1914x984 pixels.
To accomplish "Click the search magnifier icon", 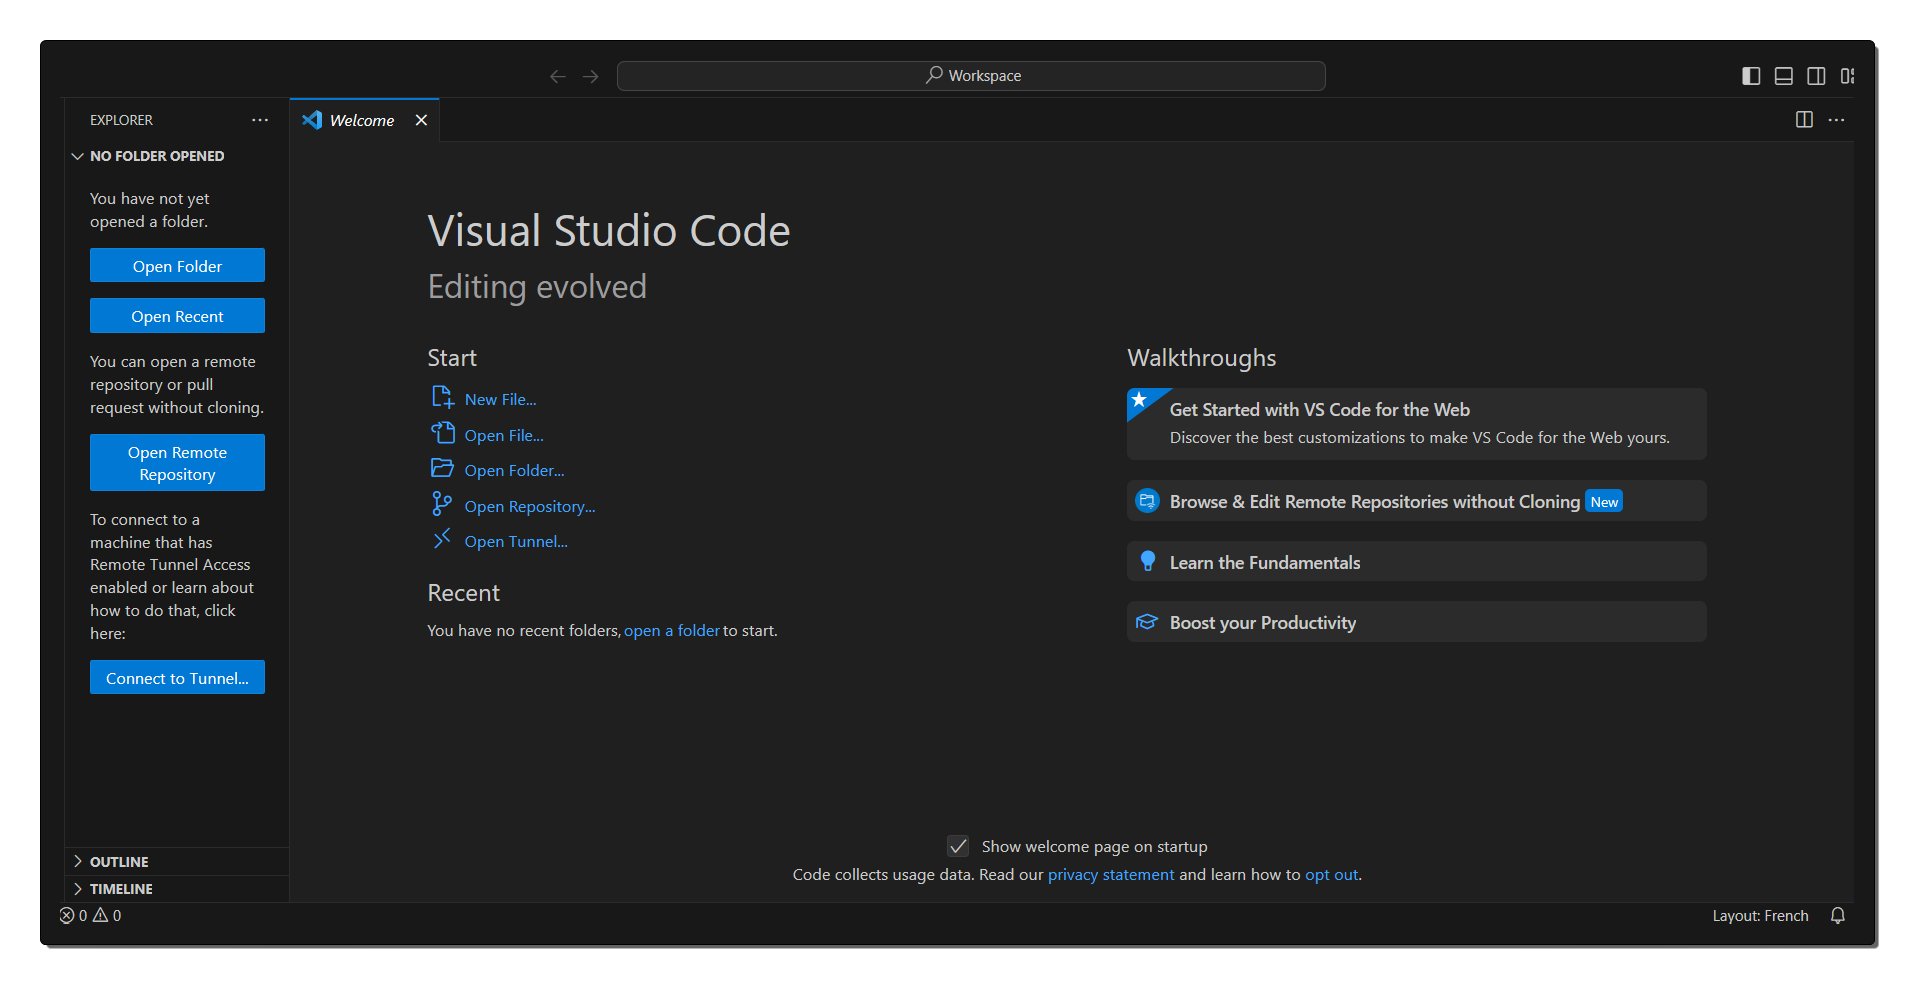I will coord(934,75).
